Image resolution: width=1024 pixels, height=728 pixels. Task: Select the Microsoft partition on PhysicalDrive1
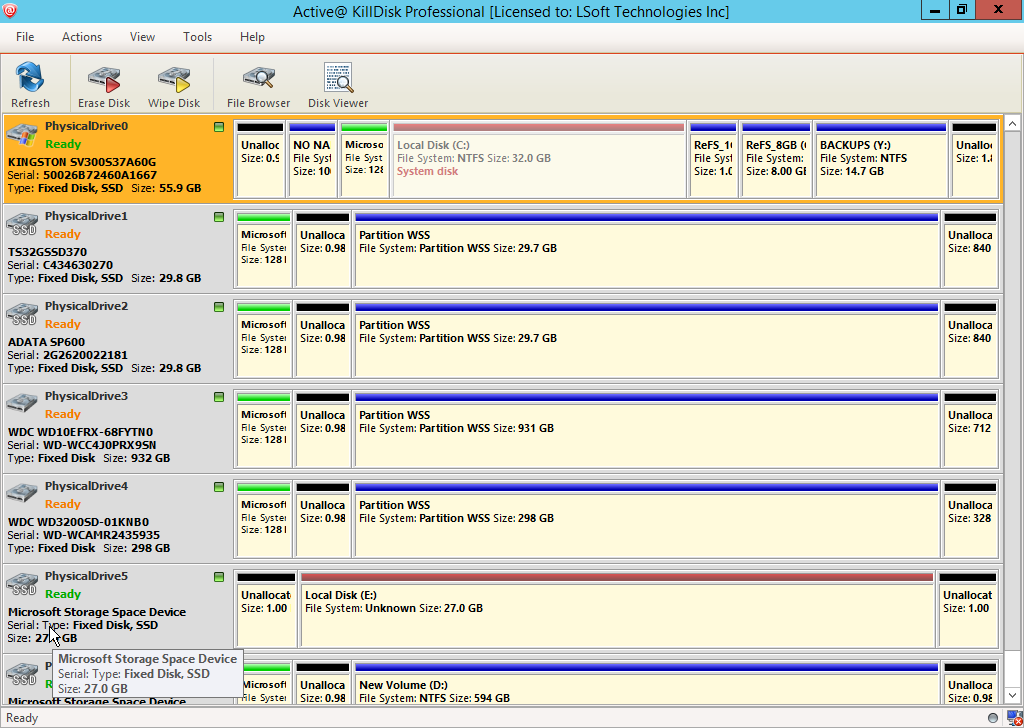click(x=263, y=249)
